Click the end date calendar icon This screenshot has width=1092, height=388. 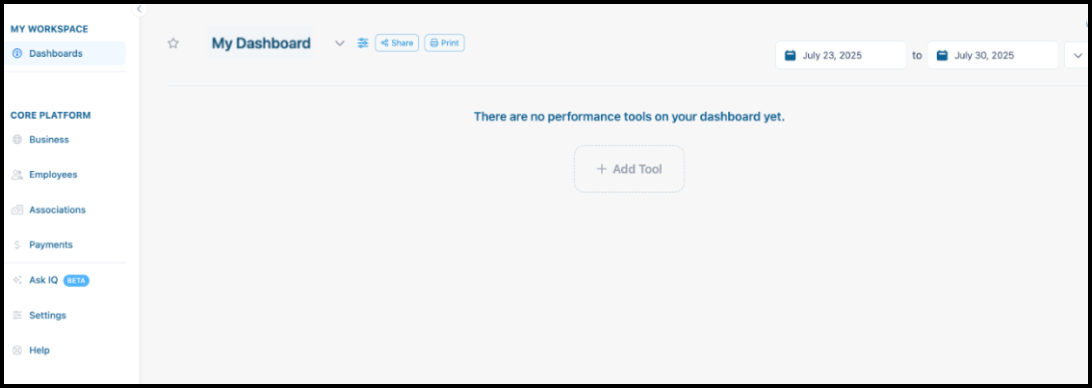pyautogui.click(x=942, y=55)
